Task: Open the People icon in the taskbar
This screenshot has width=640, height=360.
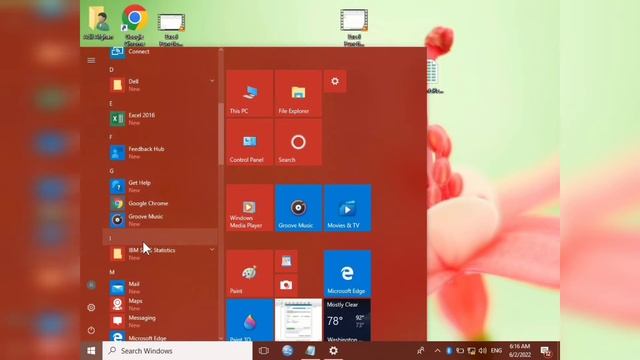Action: click(x=420, y=351)
